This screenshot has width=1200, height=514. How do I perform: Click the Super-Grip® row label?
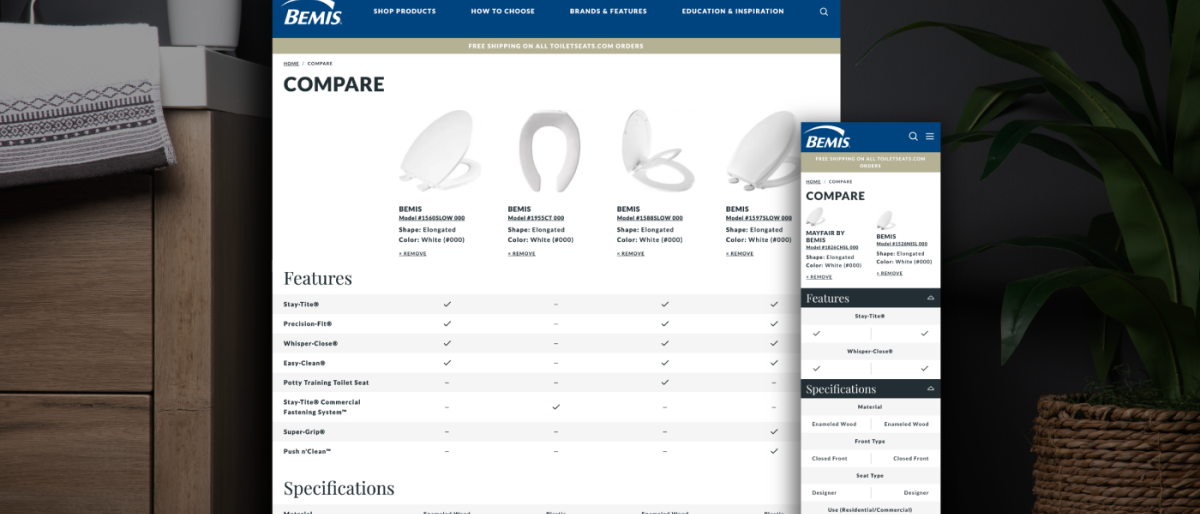[304, 432]
